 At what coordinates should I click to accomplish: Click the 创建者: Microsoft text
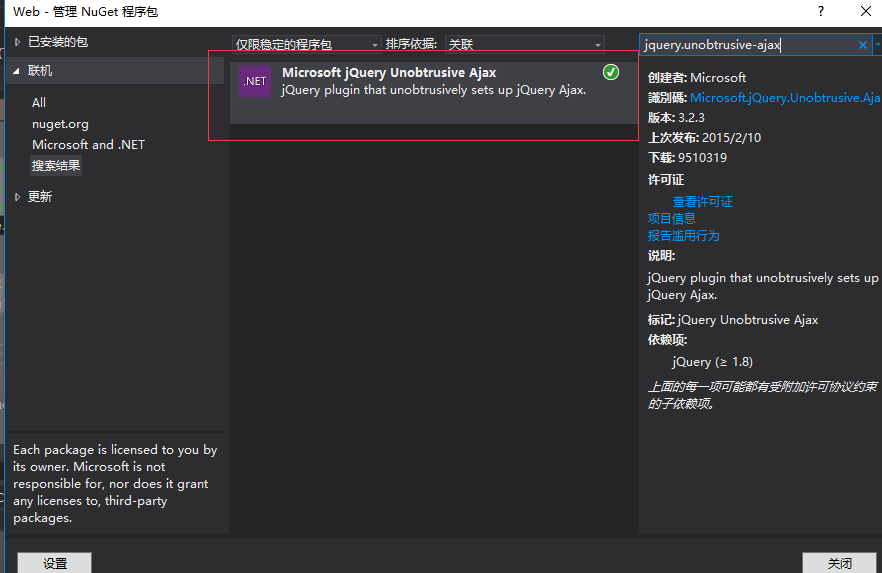697,78
